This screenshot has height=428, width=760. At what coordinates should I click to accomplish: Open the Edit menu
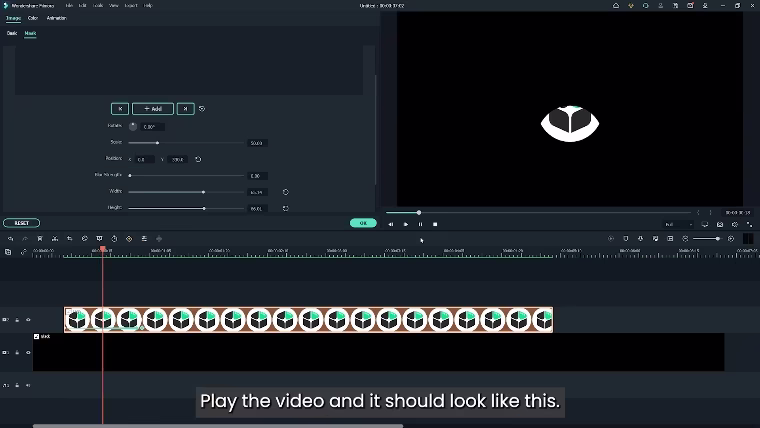(82, 6)
